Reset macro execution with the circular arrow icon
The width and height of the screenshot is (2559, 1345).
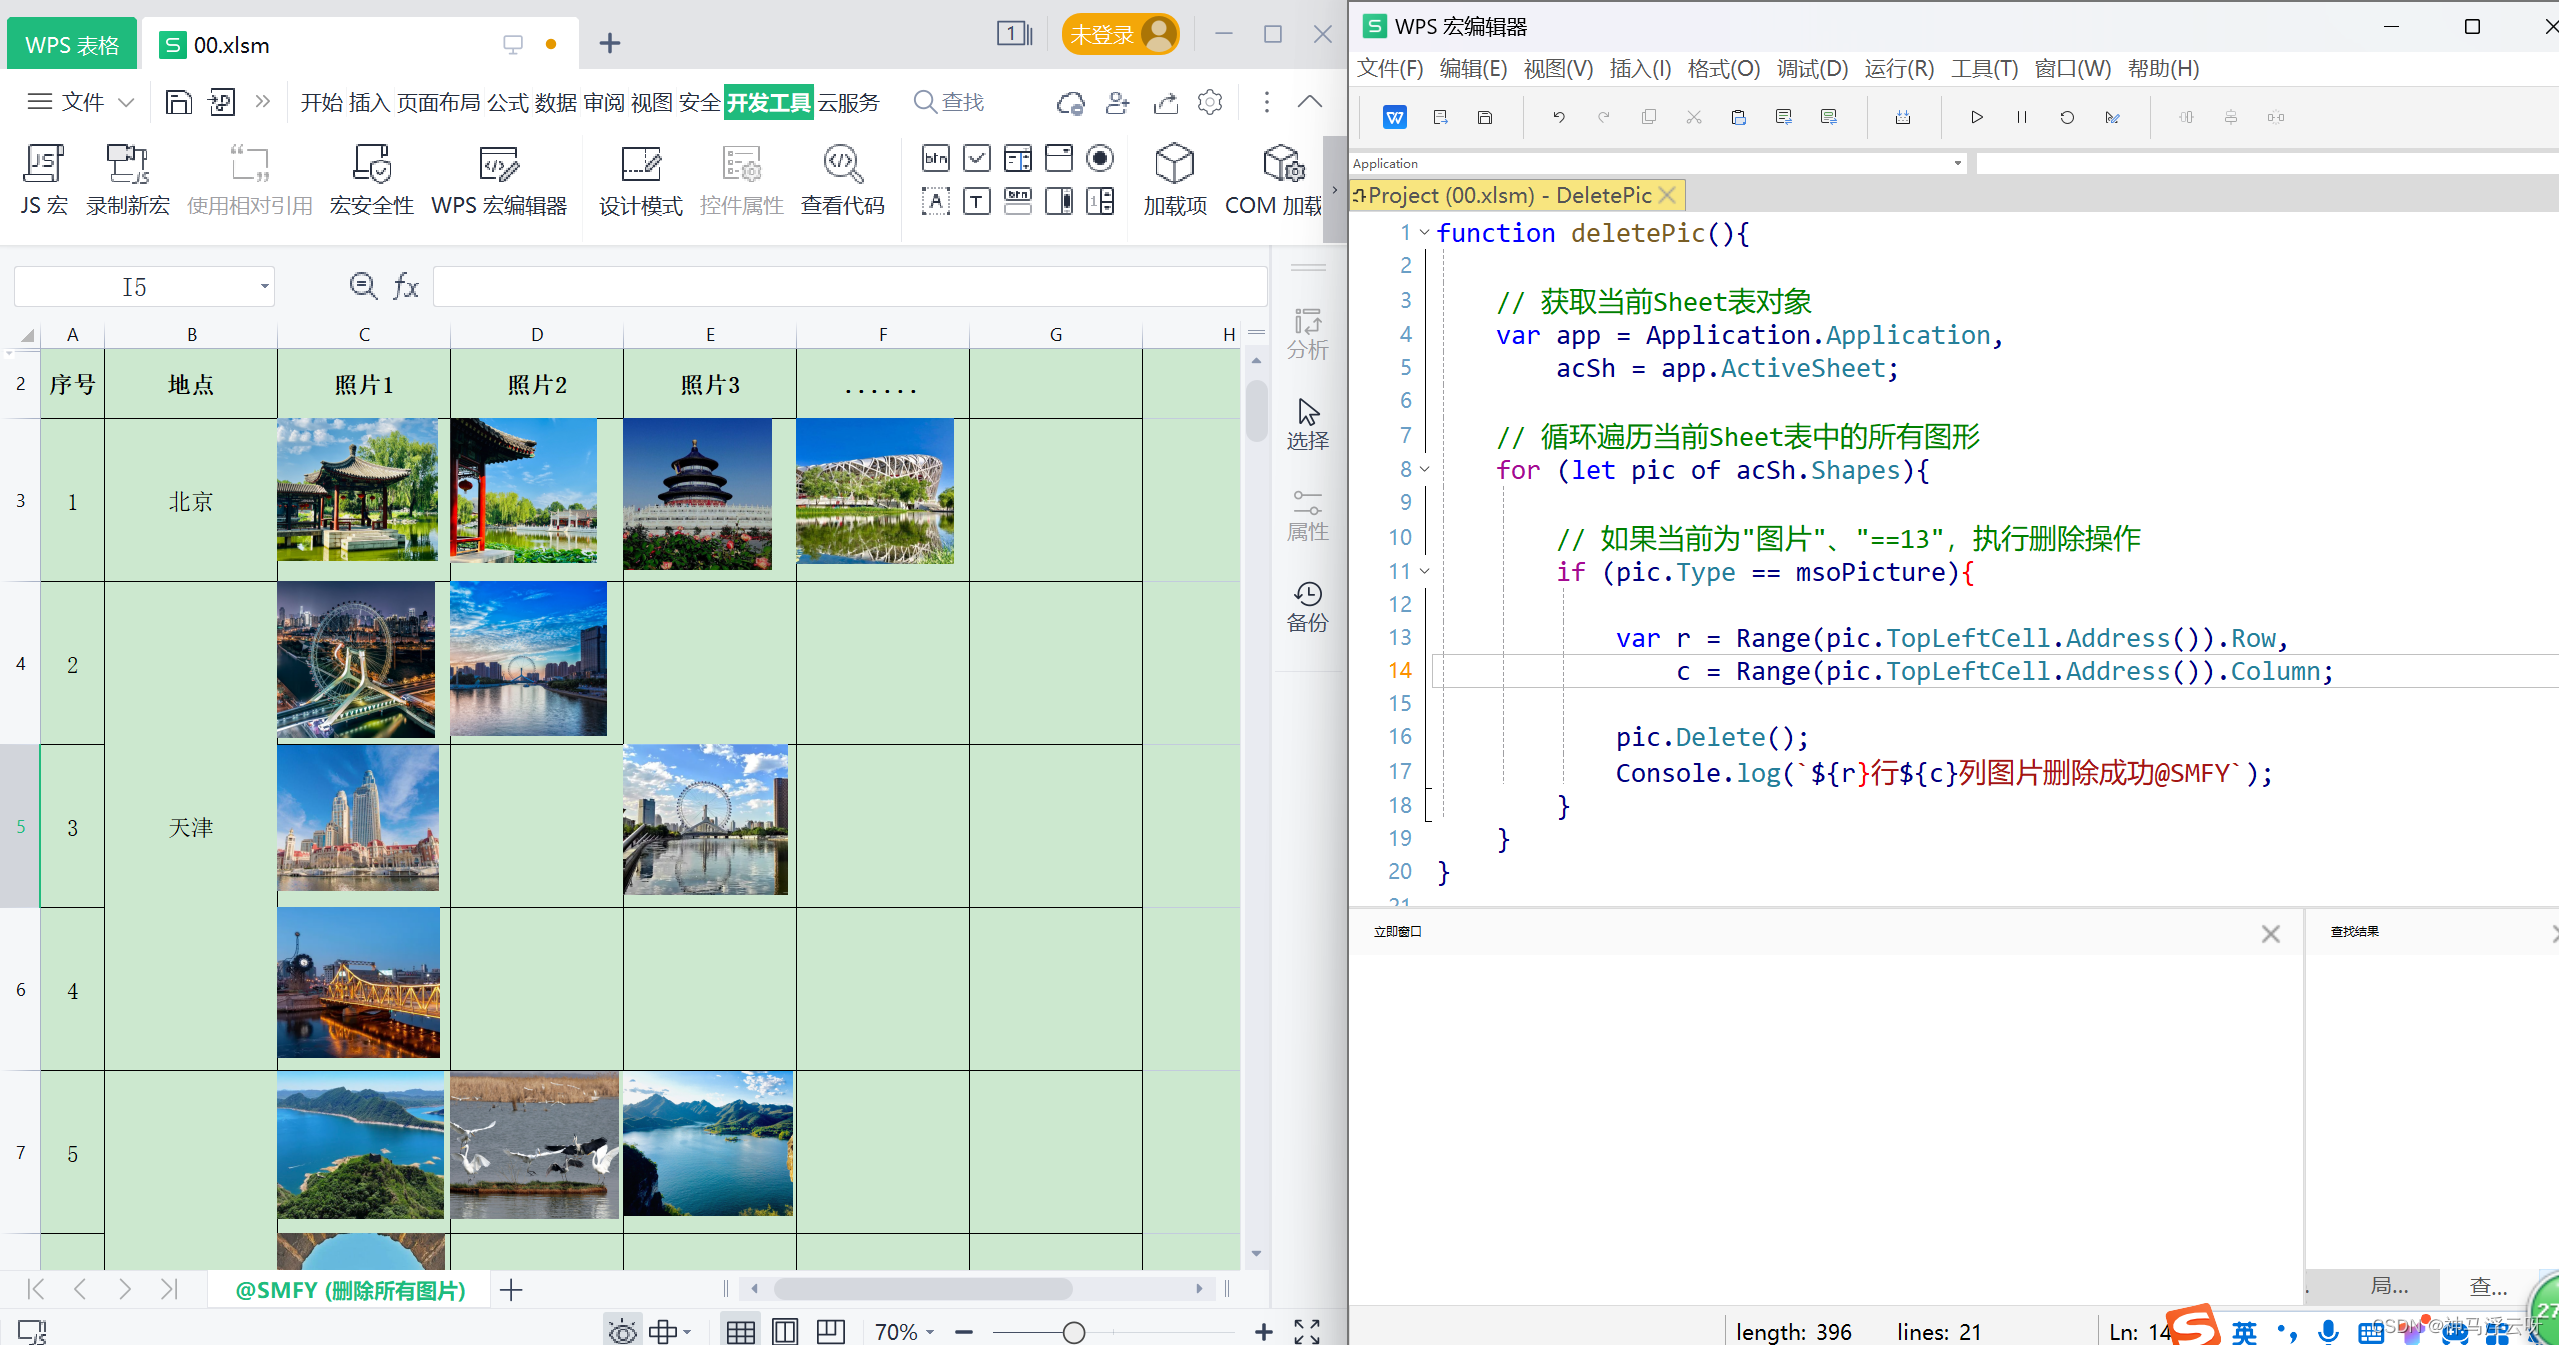pyautogui.click(x=2066, y=117)
